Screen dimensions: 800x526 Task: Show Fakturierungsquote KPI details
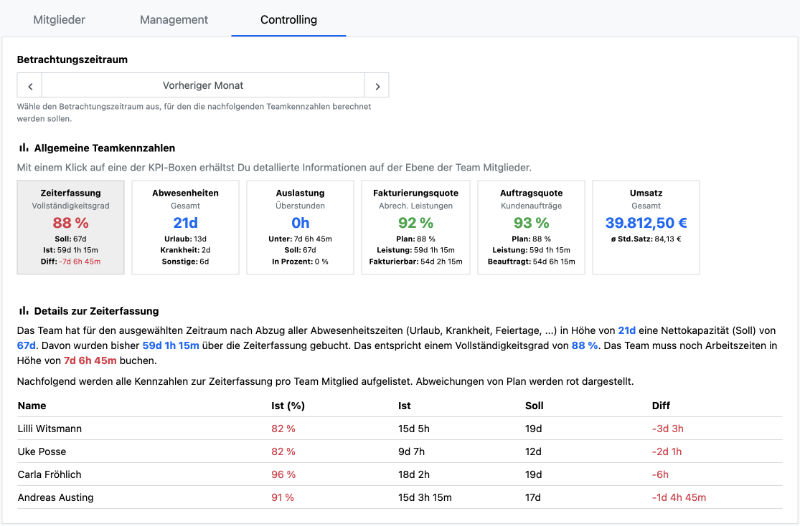[x=415, y=227]
